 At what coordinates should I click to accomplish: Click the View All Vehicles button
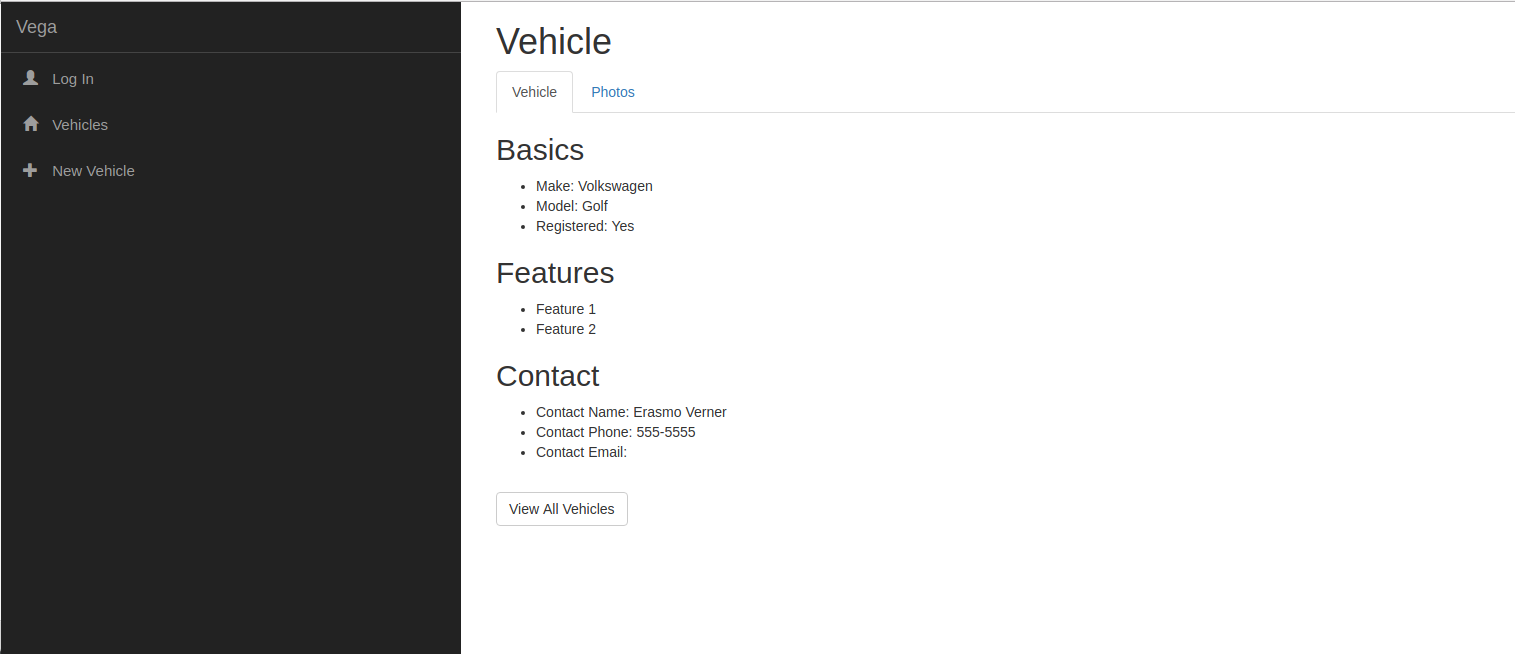pyautogui.click(x=561, y=509)
